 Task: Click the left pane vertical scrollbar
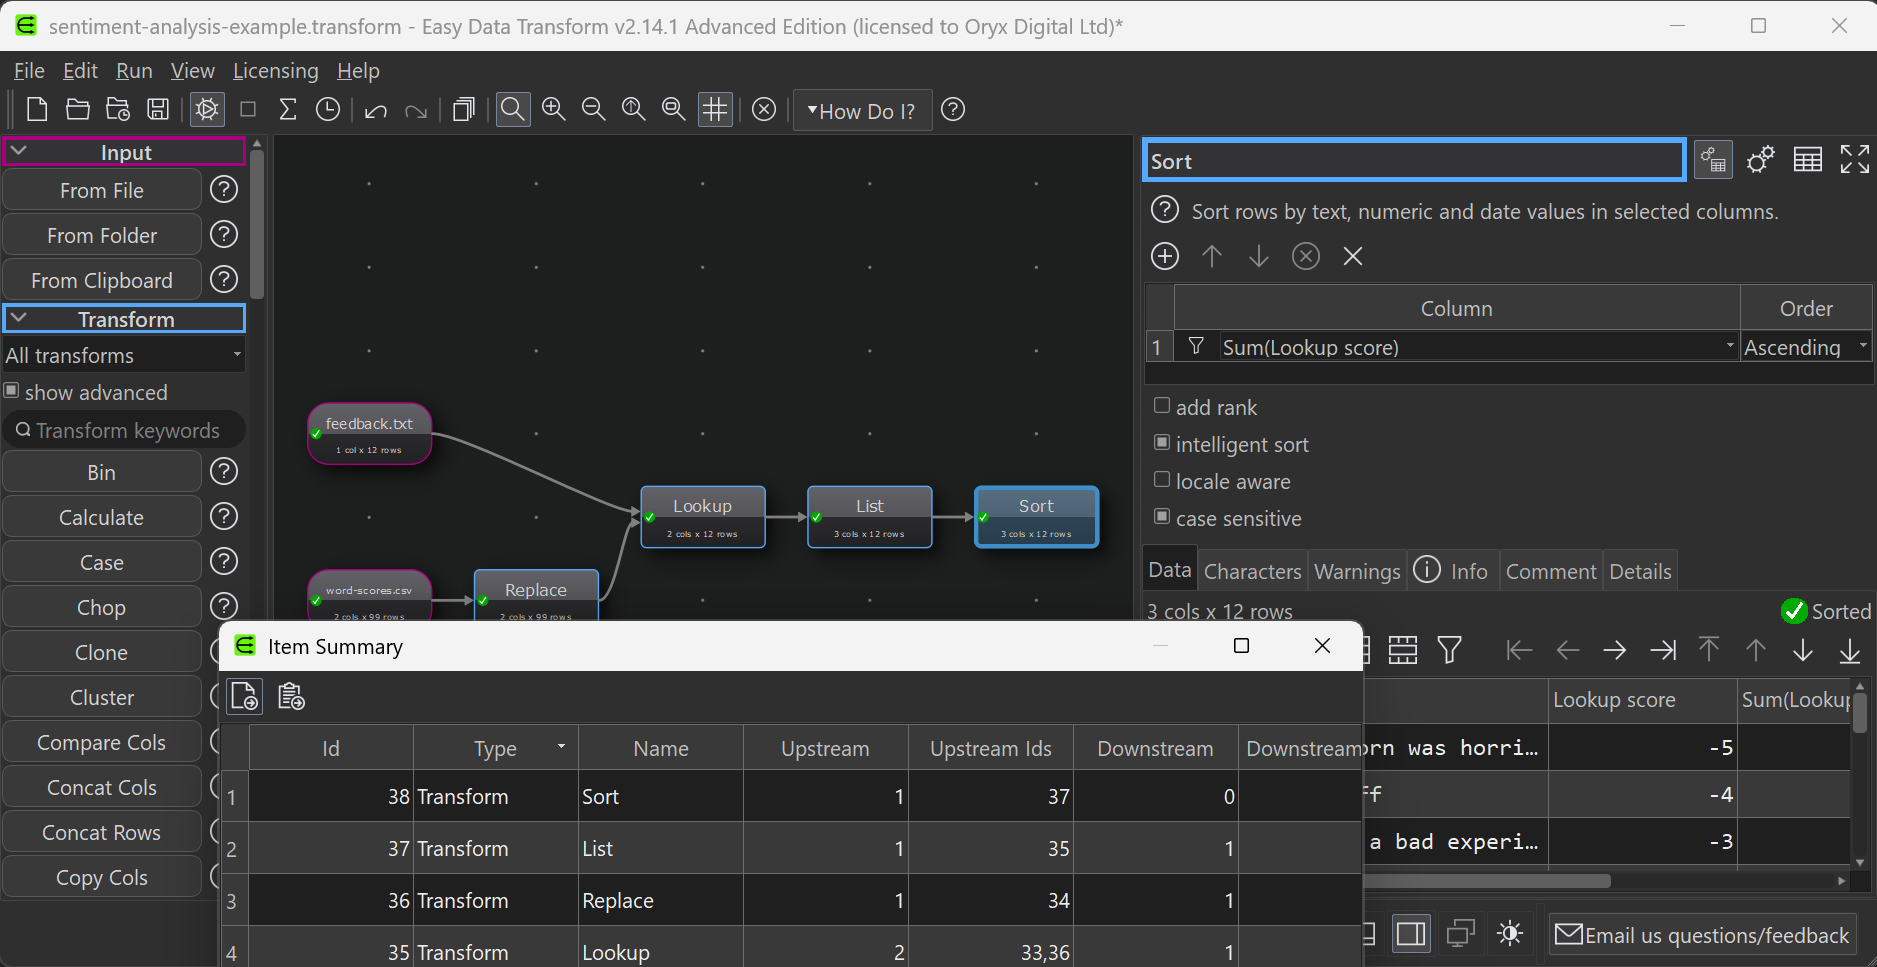(x=257, y=225)
